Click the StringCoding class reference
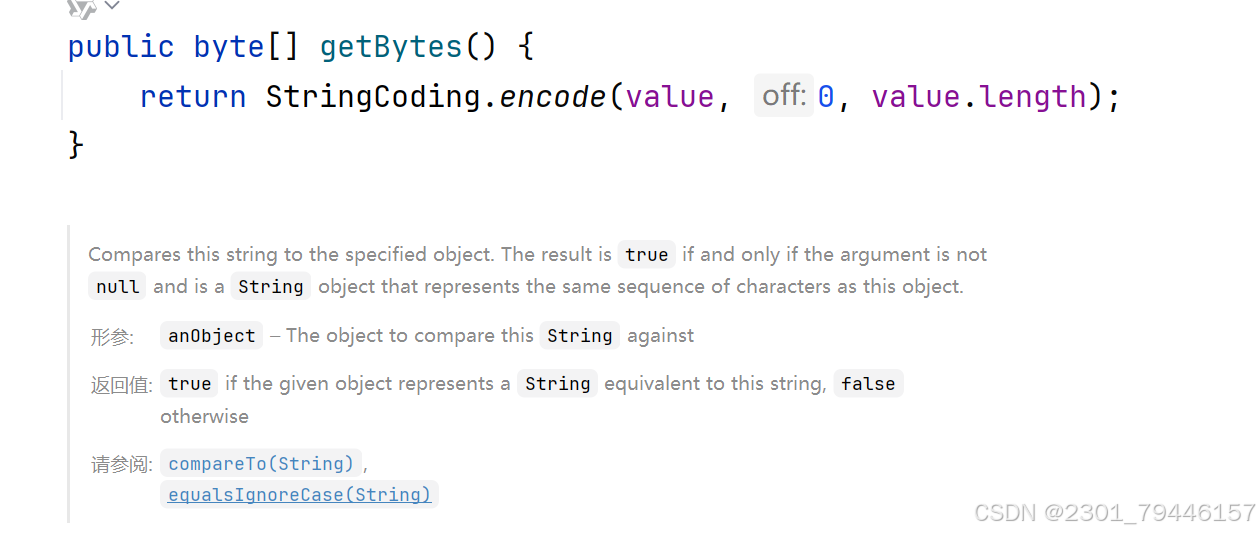This screenshot has width=1260, height=534. pyautogui.click(x=374, y=97)
